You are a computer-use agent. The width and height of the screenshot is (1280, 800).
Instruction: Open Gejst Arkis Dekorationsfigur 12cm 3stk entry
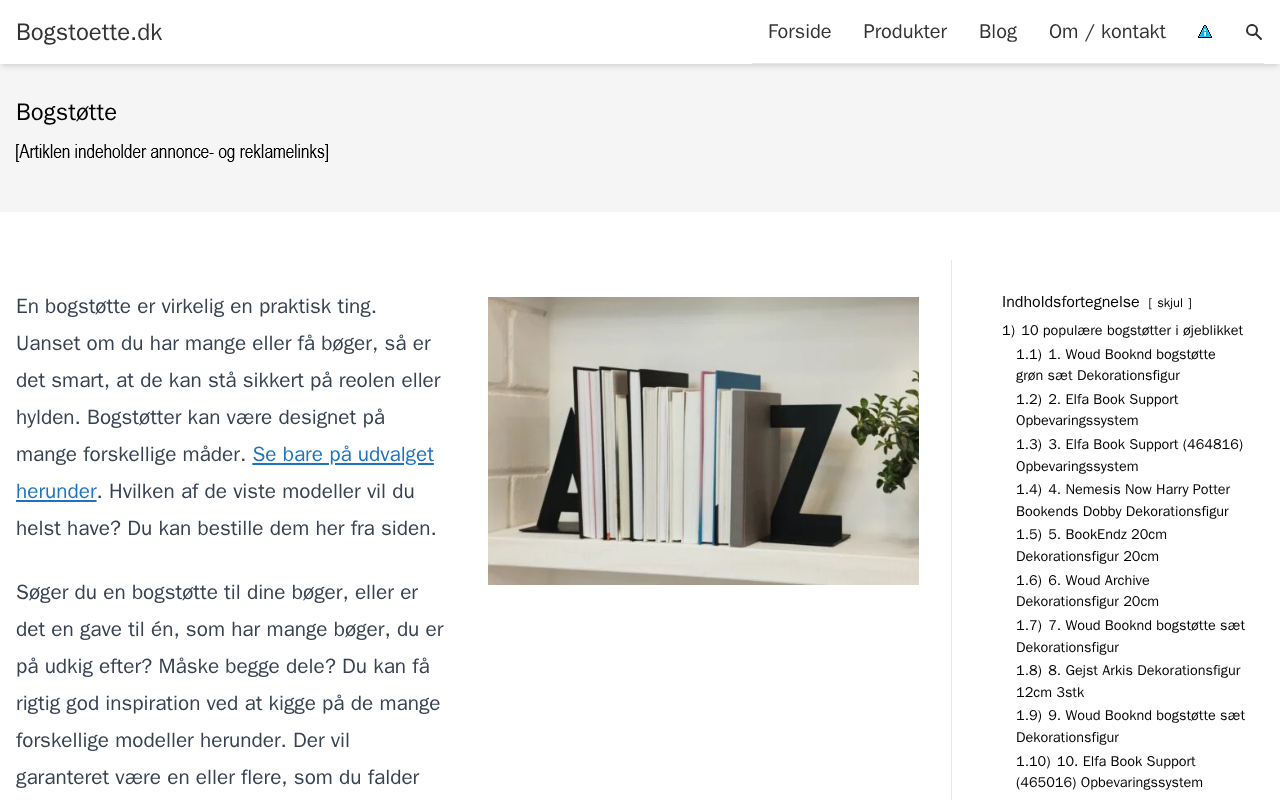click(x=1128, y=681)
